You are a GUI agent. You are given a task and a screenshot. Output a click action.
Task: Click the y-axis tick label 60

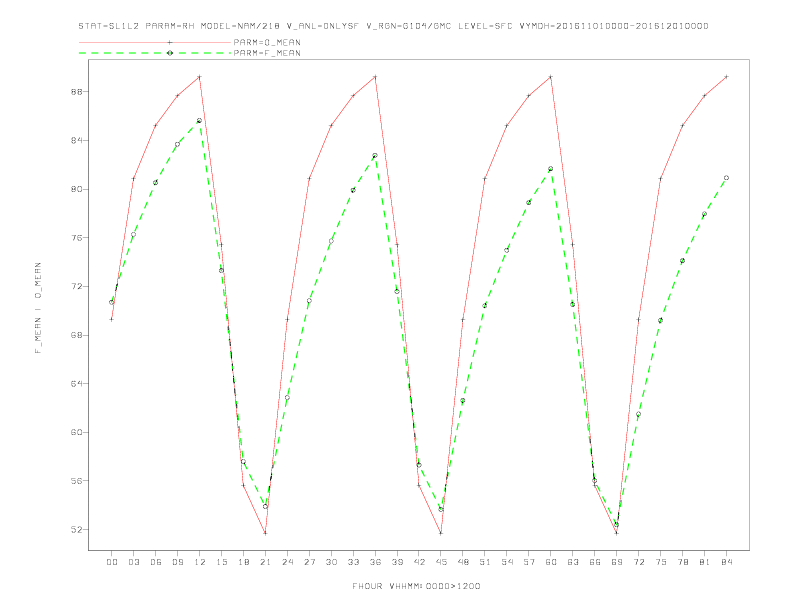click(x=76, y=432)
